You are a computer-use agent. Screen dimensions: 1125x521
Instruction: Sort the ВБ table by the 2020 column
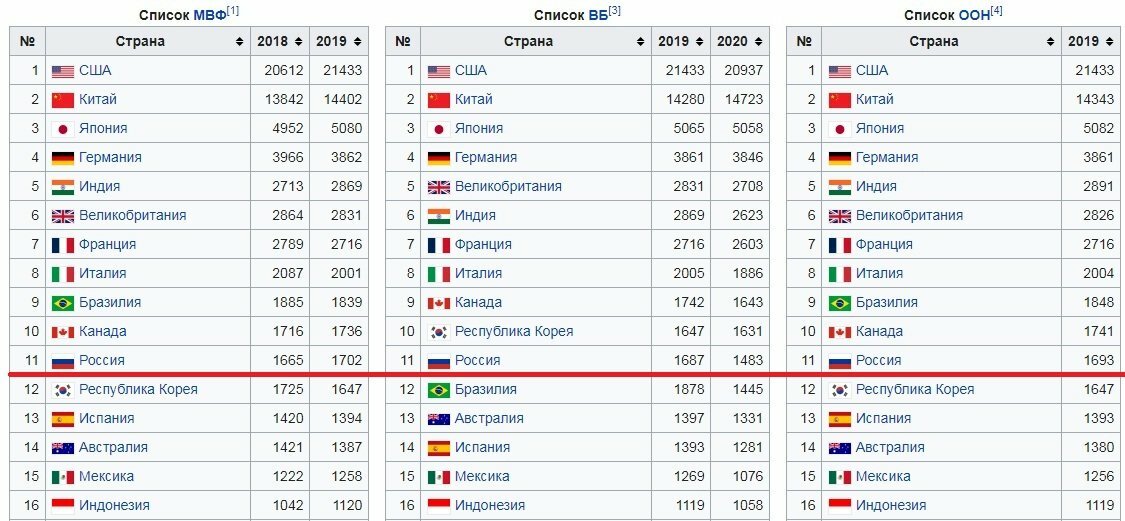click(758, 42)
